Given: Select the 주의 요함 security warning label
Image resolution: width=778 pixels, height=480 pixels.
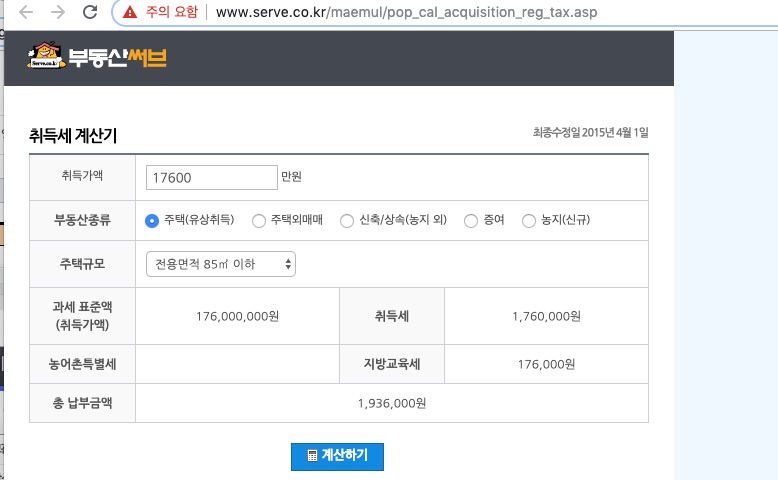Looking at the screenshot, I should (172, 12).
